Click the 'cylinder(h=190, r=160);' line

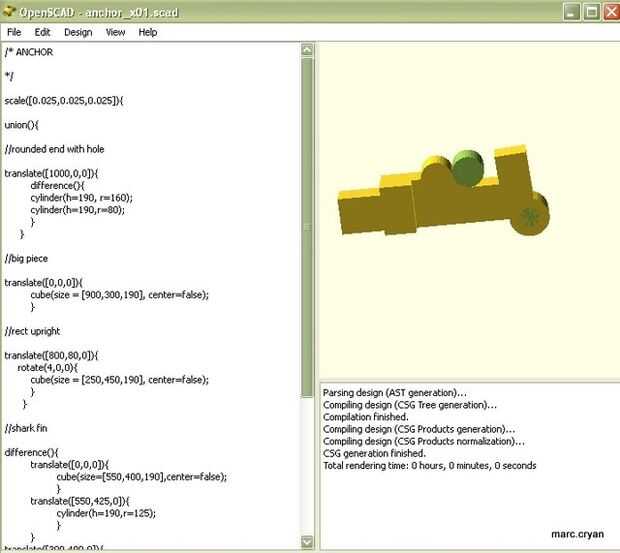pyautogui.click(x=81, y=198)
